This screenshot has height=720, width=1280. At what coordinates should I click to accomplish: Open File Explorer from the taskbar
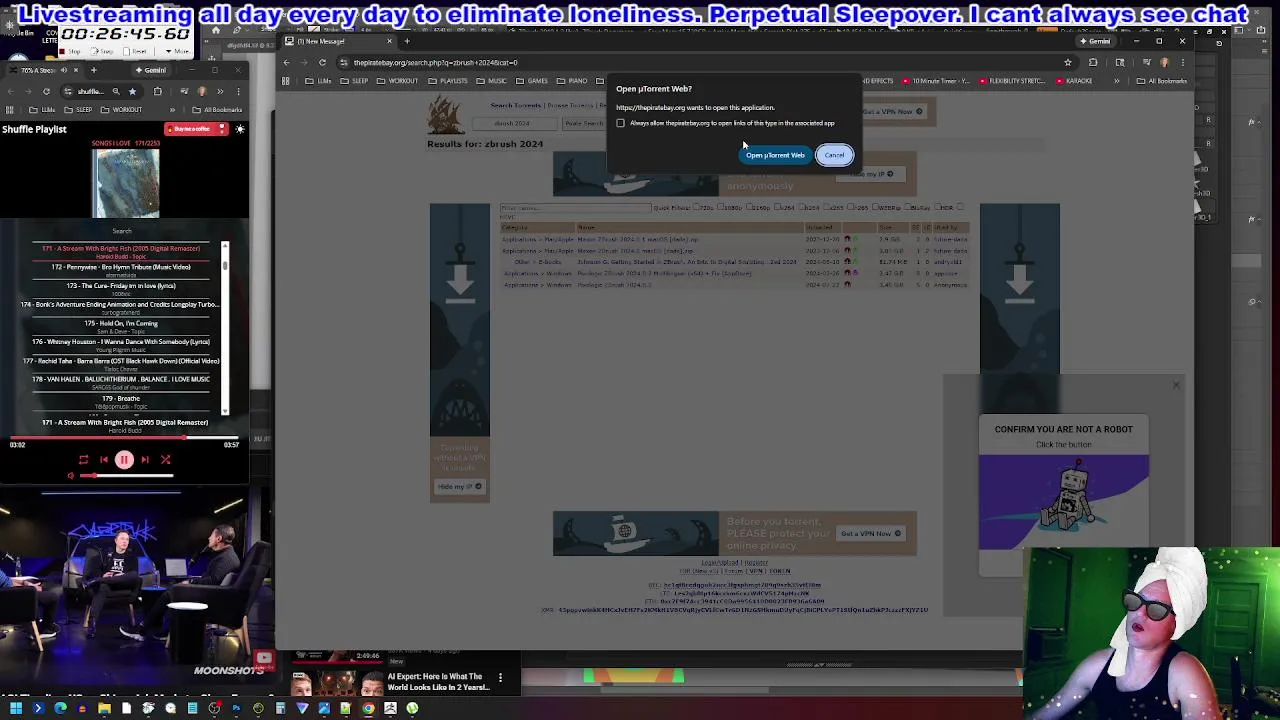point(104,708)
